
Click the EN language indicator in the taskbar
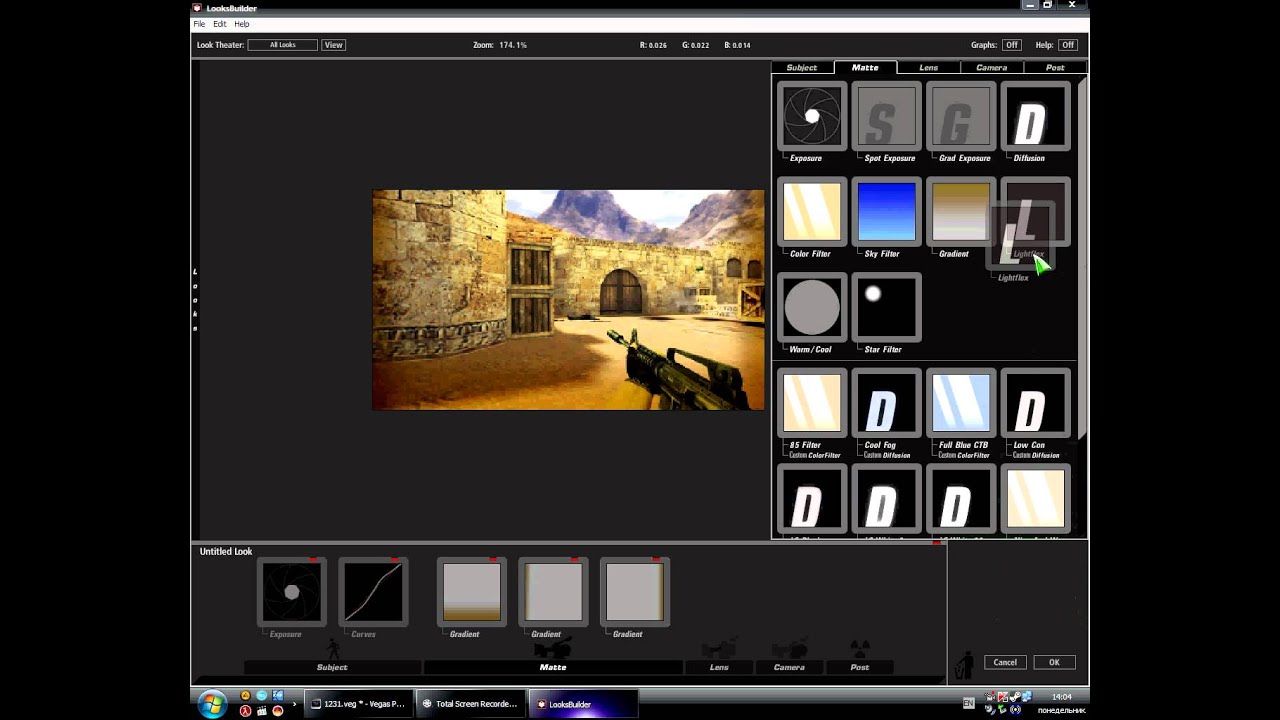(968, 704)
